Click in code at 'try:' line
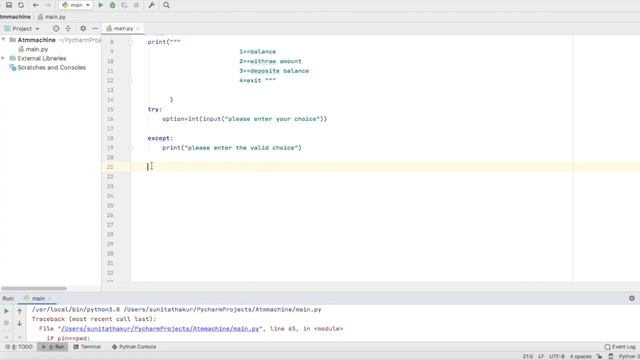Image resolution: width=640 pixels, height=360 pixels. click(x=155, y=109)
